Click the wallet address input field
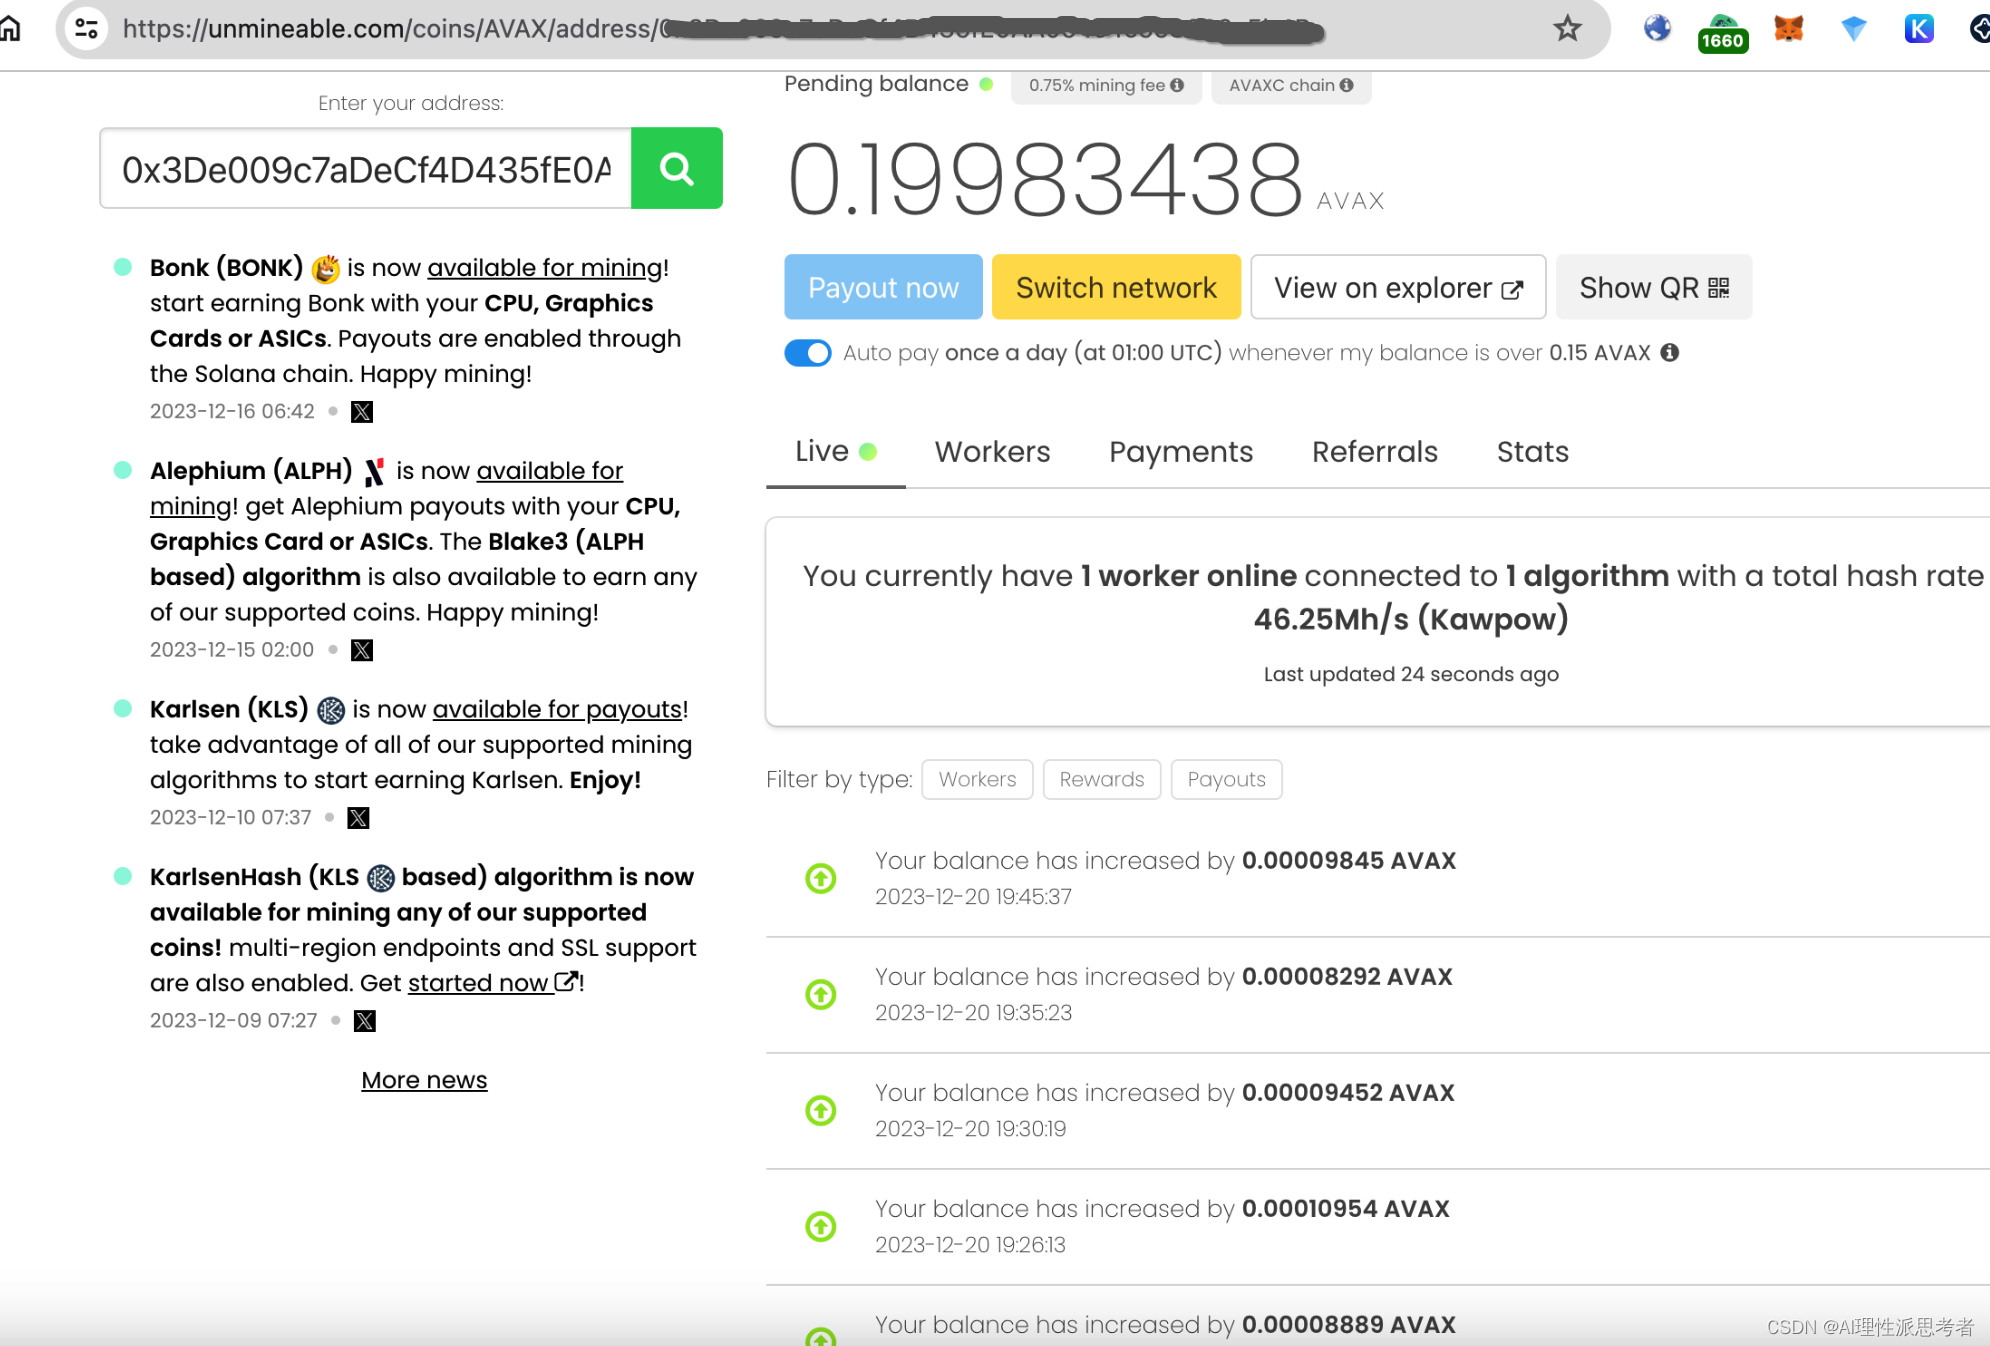Screen dimensions: 1990x1346 pyautogui.click(x=366, y=169)
